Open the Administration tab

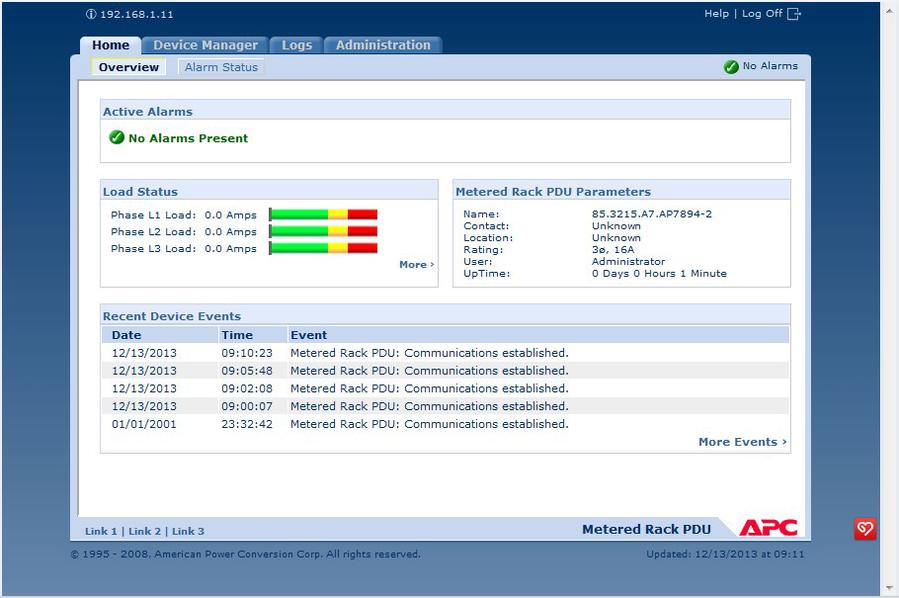point(383,45)
